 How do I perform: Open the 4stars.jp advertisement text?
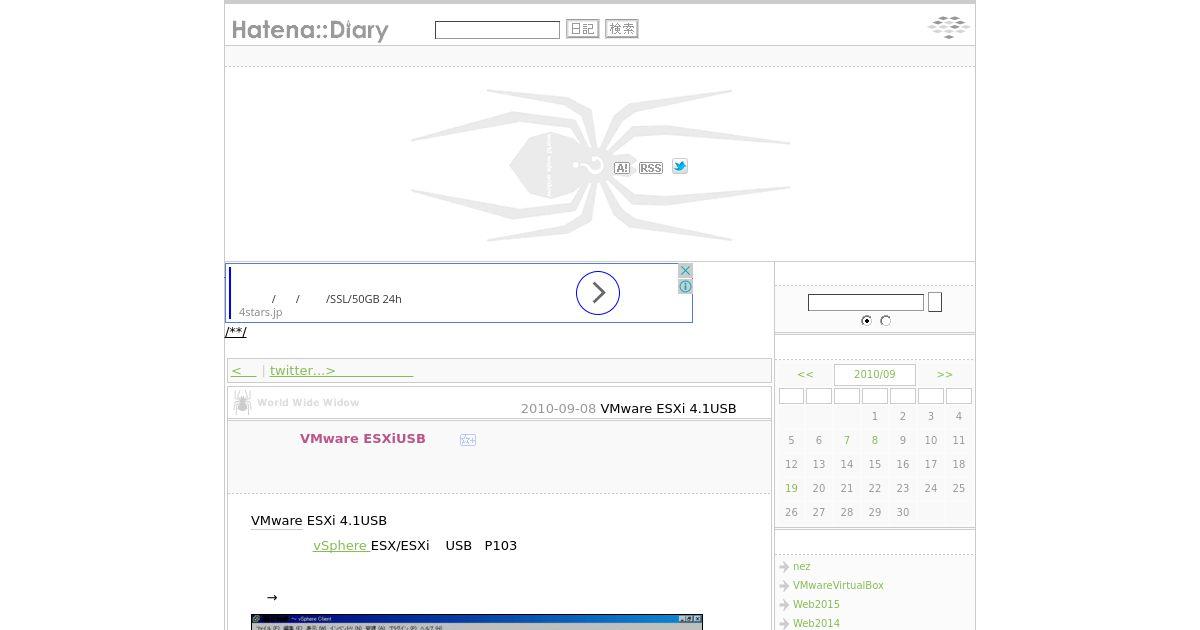click(x=260, y=312)
